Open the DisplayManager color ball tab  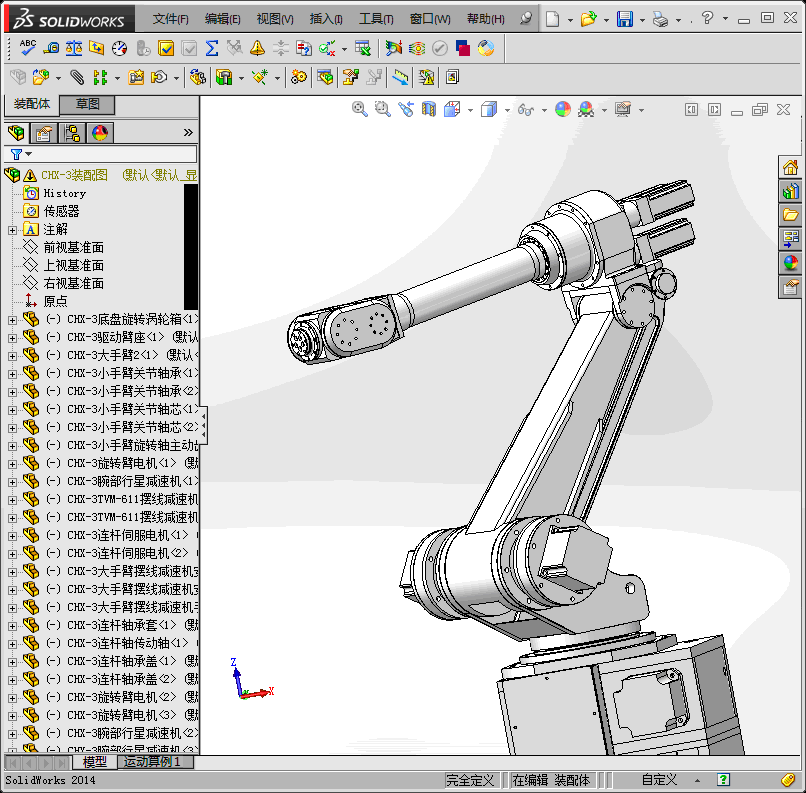[100, 133]
